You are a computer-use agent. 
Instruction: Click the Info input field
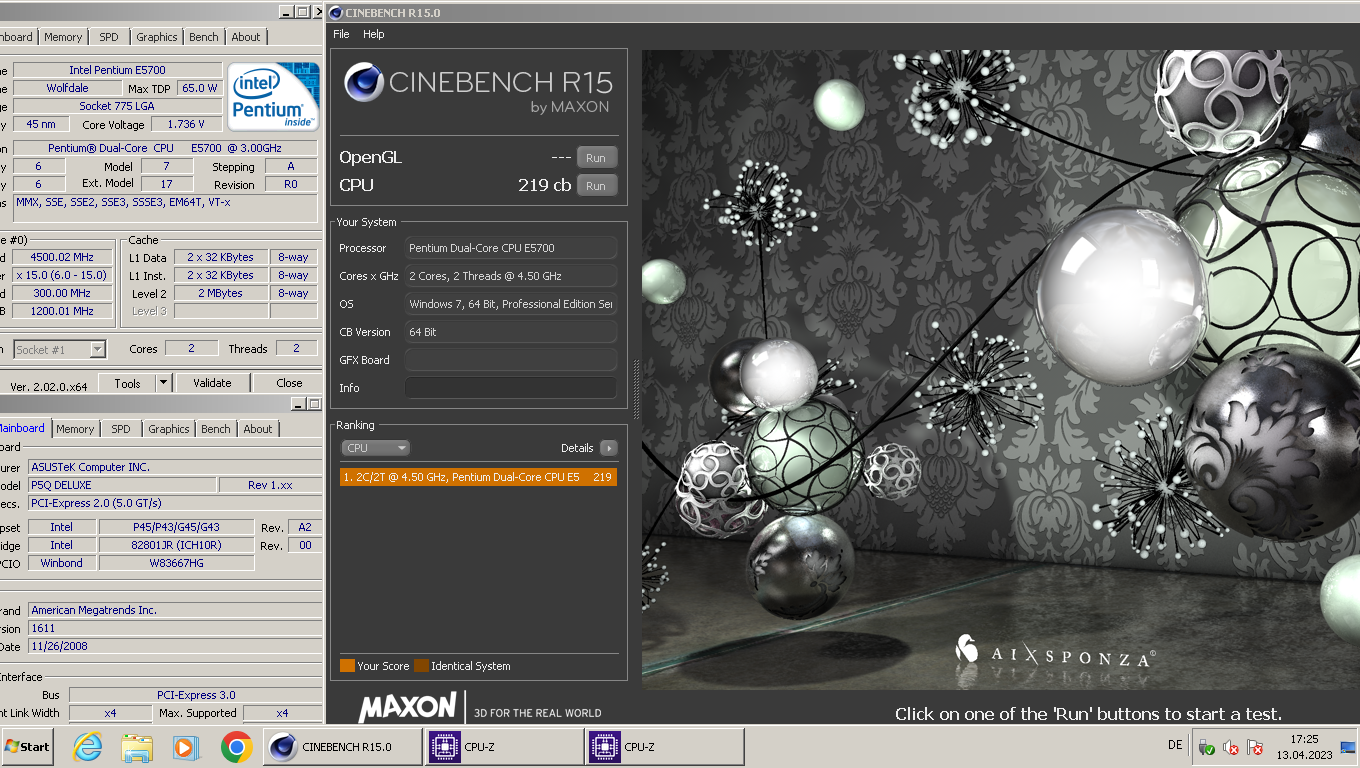click(x=510, y=388)
